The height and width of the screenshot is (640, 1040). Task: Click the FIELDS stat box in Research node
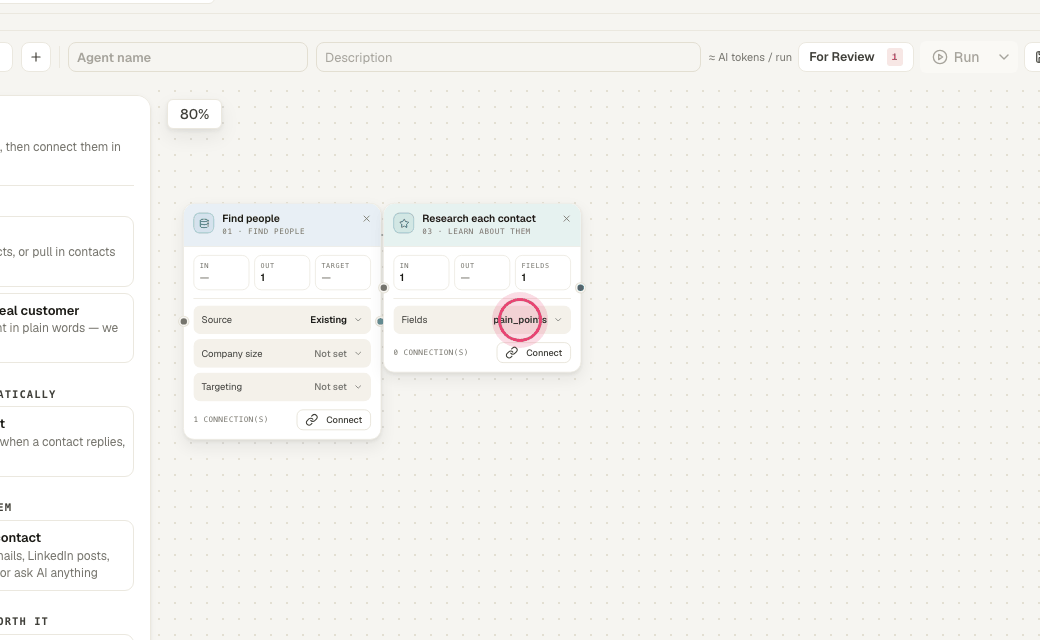(x=543, y=273)
